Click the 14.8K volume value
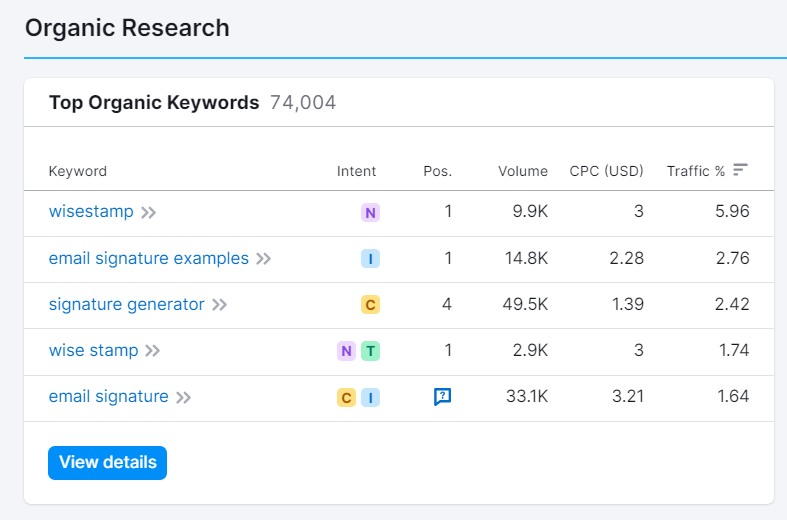Viewport: 787px width, 520px height. pyautogui.click(x=526, y=258)
